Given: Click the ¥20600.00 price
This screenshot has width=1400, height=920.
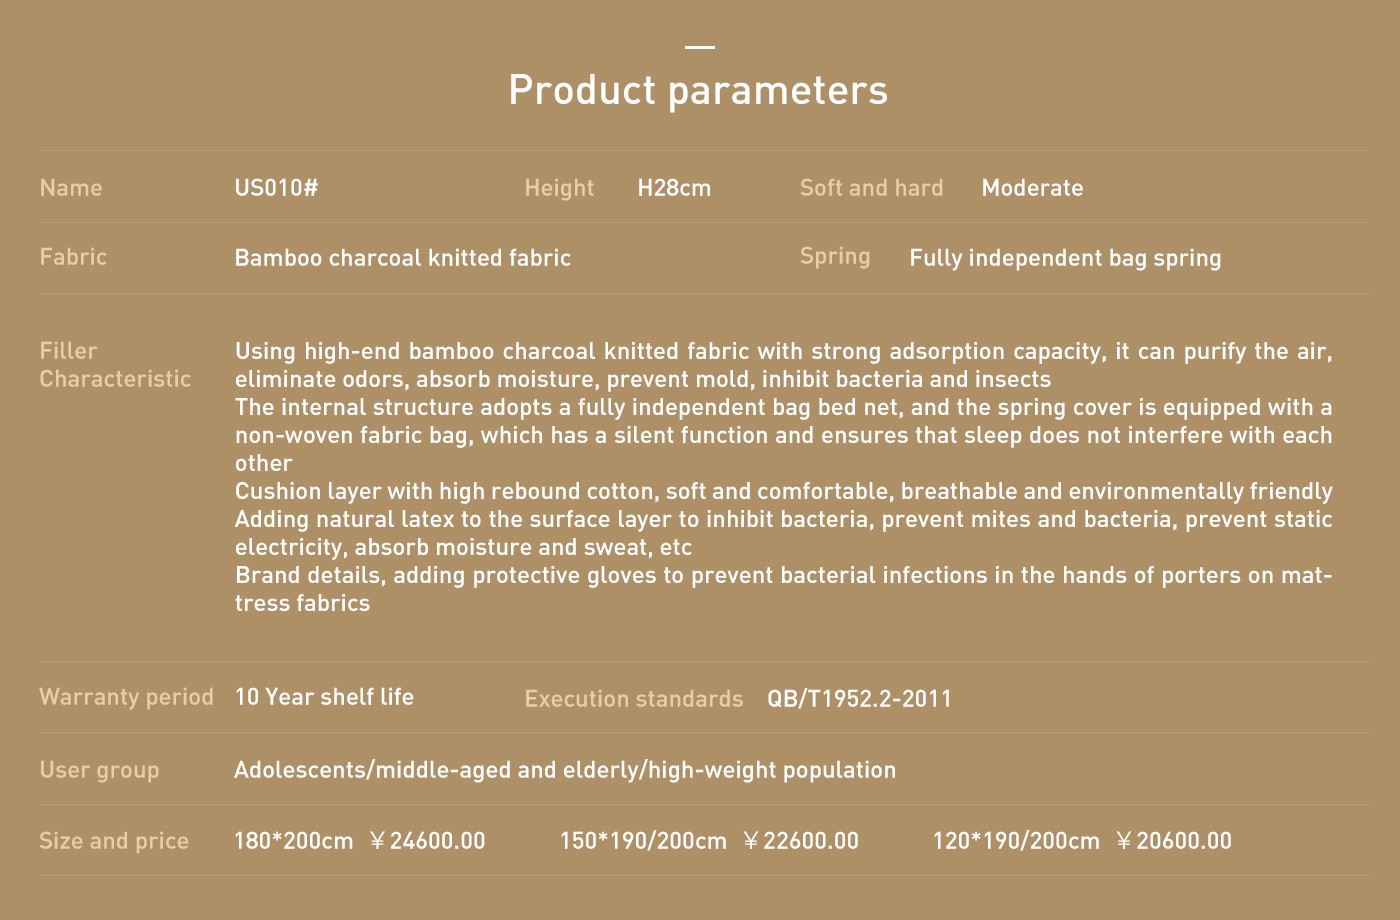Looking at the screenshot, I should click(x=1174, y=841).
